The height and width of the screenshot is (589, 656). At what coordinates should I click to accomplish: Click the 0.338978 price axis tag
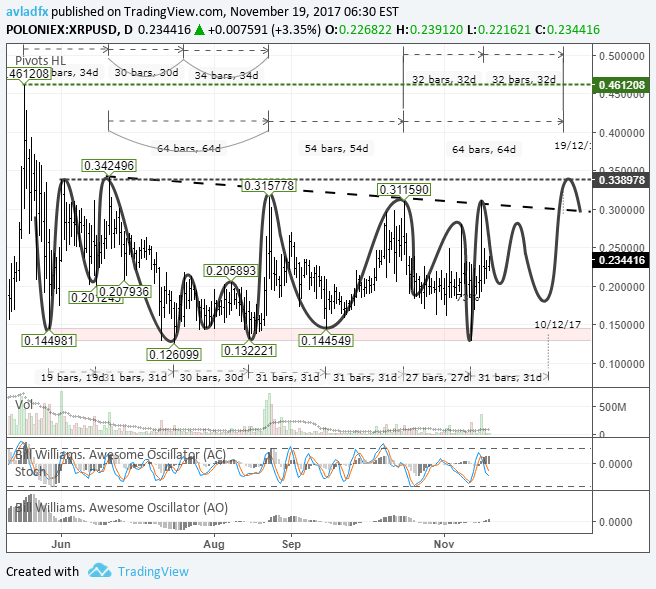click(621, 180)
